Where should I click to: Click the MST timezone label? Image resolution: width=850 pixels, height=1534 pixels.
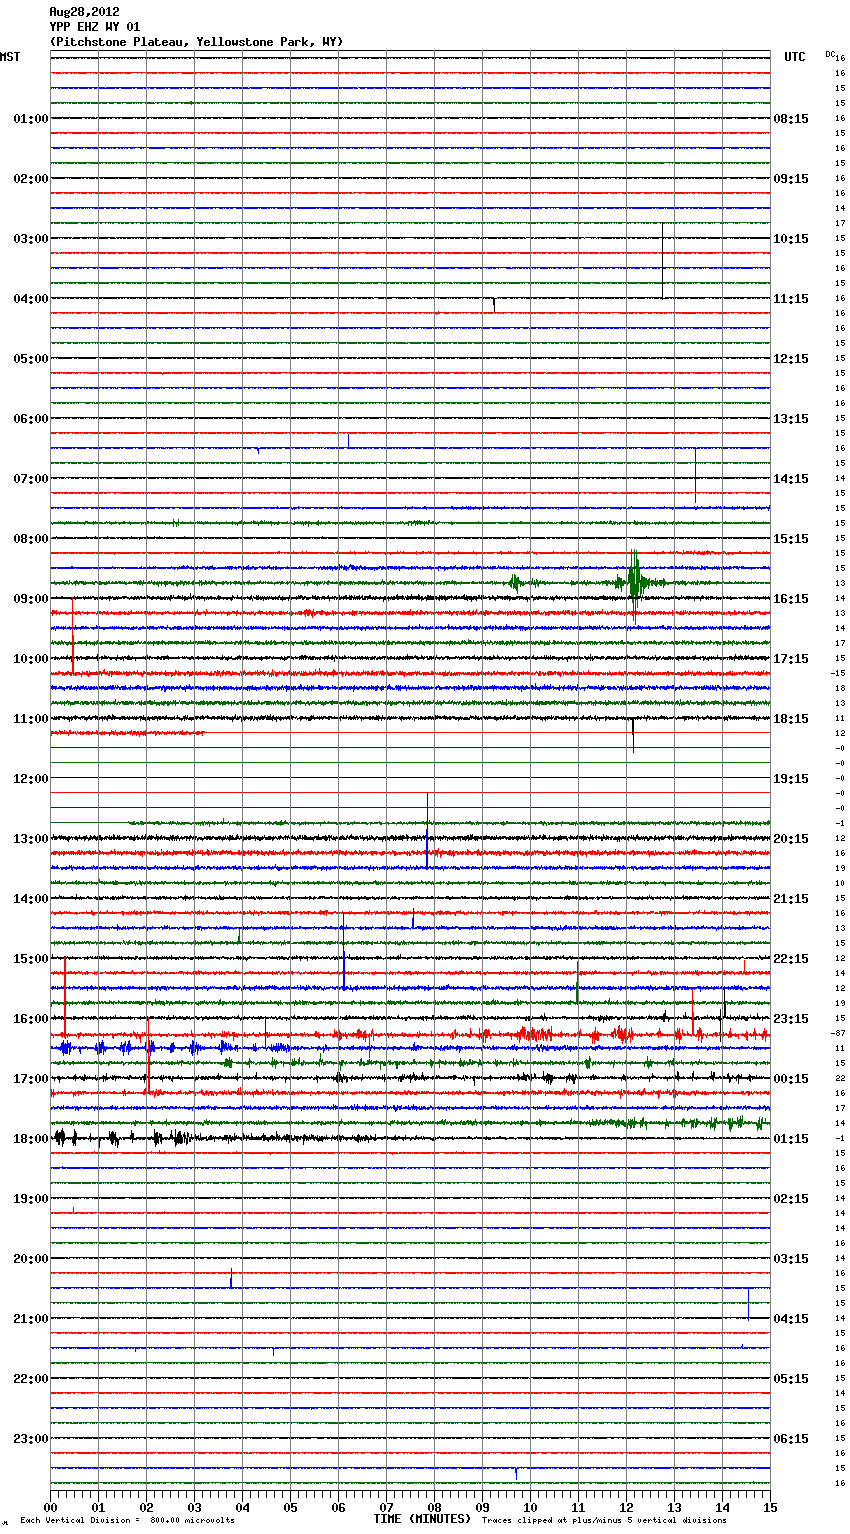(x=10, y=57)
